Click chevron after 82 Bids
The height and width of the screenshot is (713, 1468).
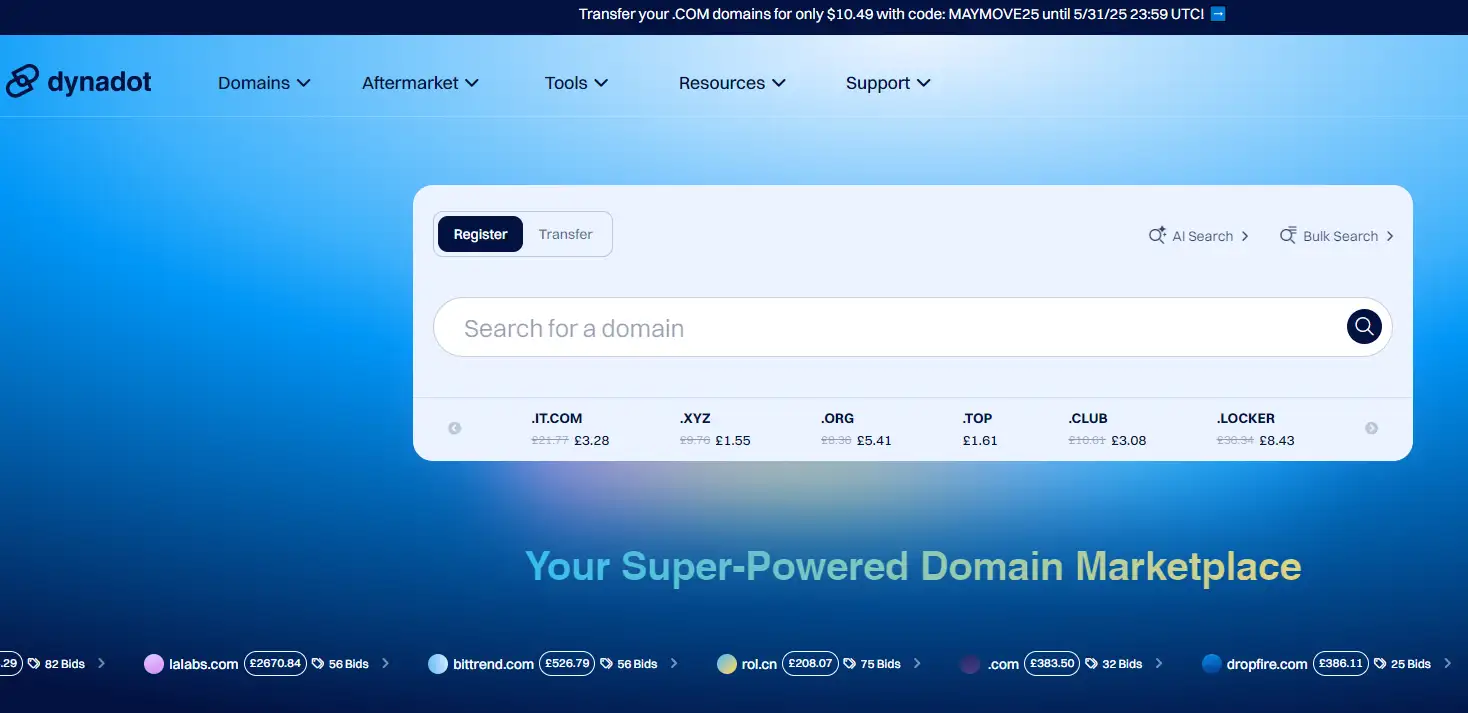pos(102,663)
